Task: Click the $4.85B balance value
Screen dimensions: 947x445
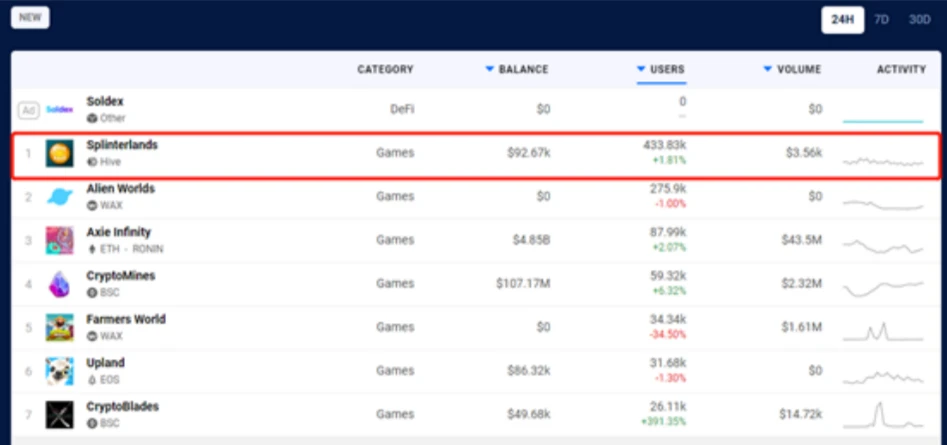Action: point(531,240)
